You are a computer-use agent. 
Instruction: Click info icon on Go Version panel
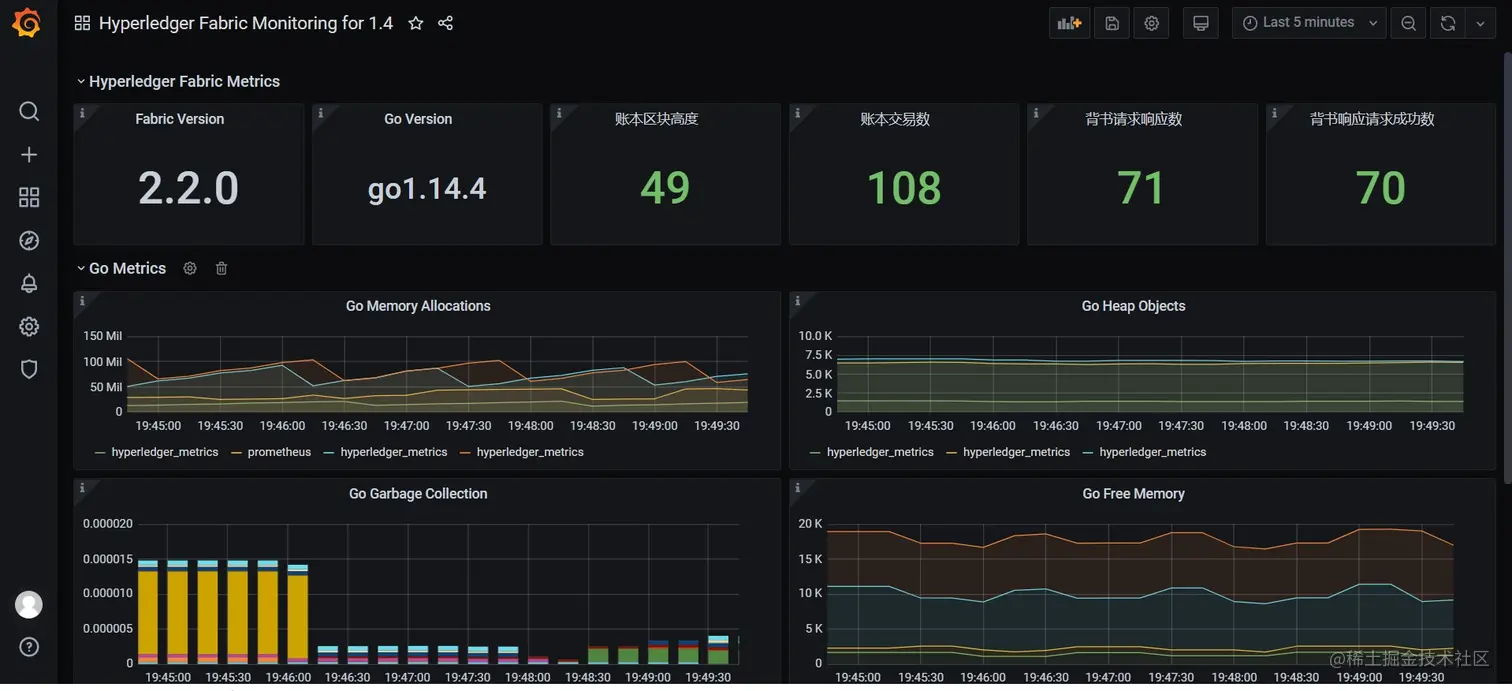point(320,113)
